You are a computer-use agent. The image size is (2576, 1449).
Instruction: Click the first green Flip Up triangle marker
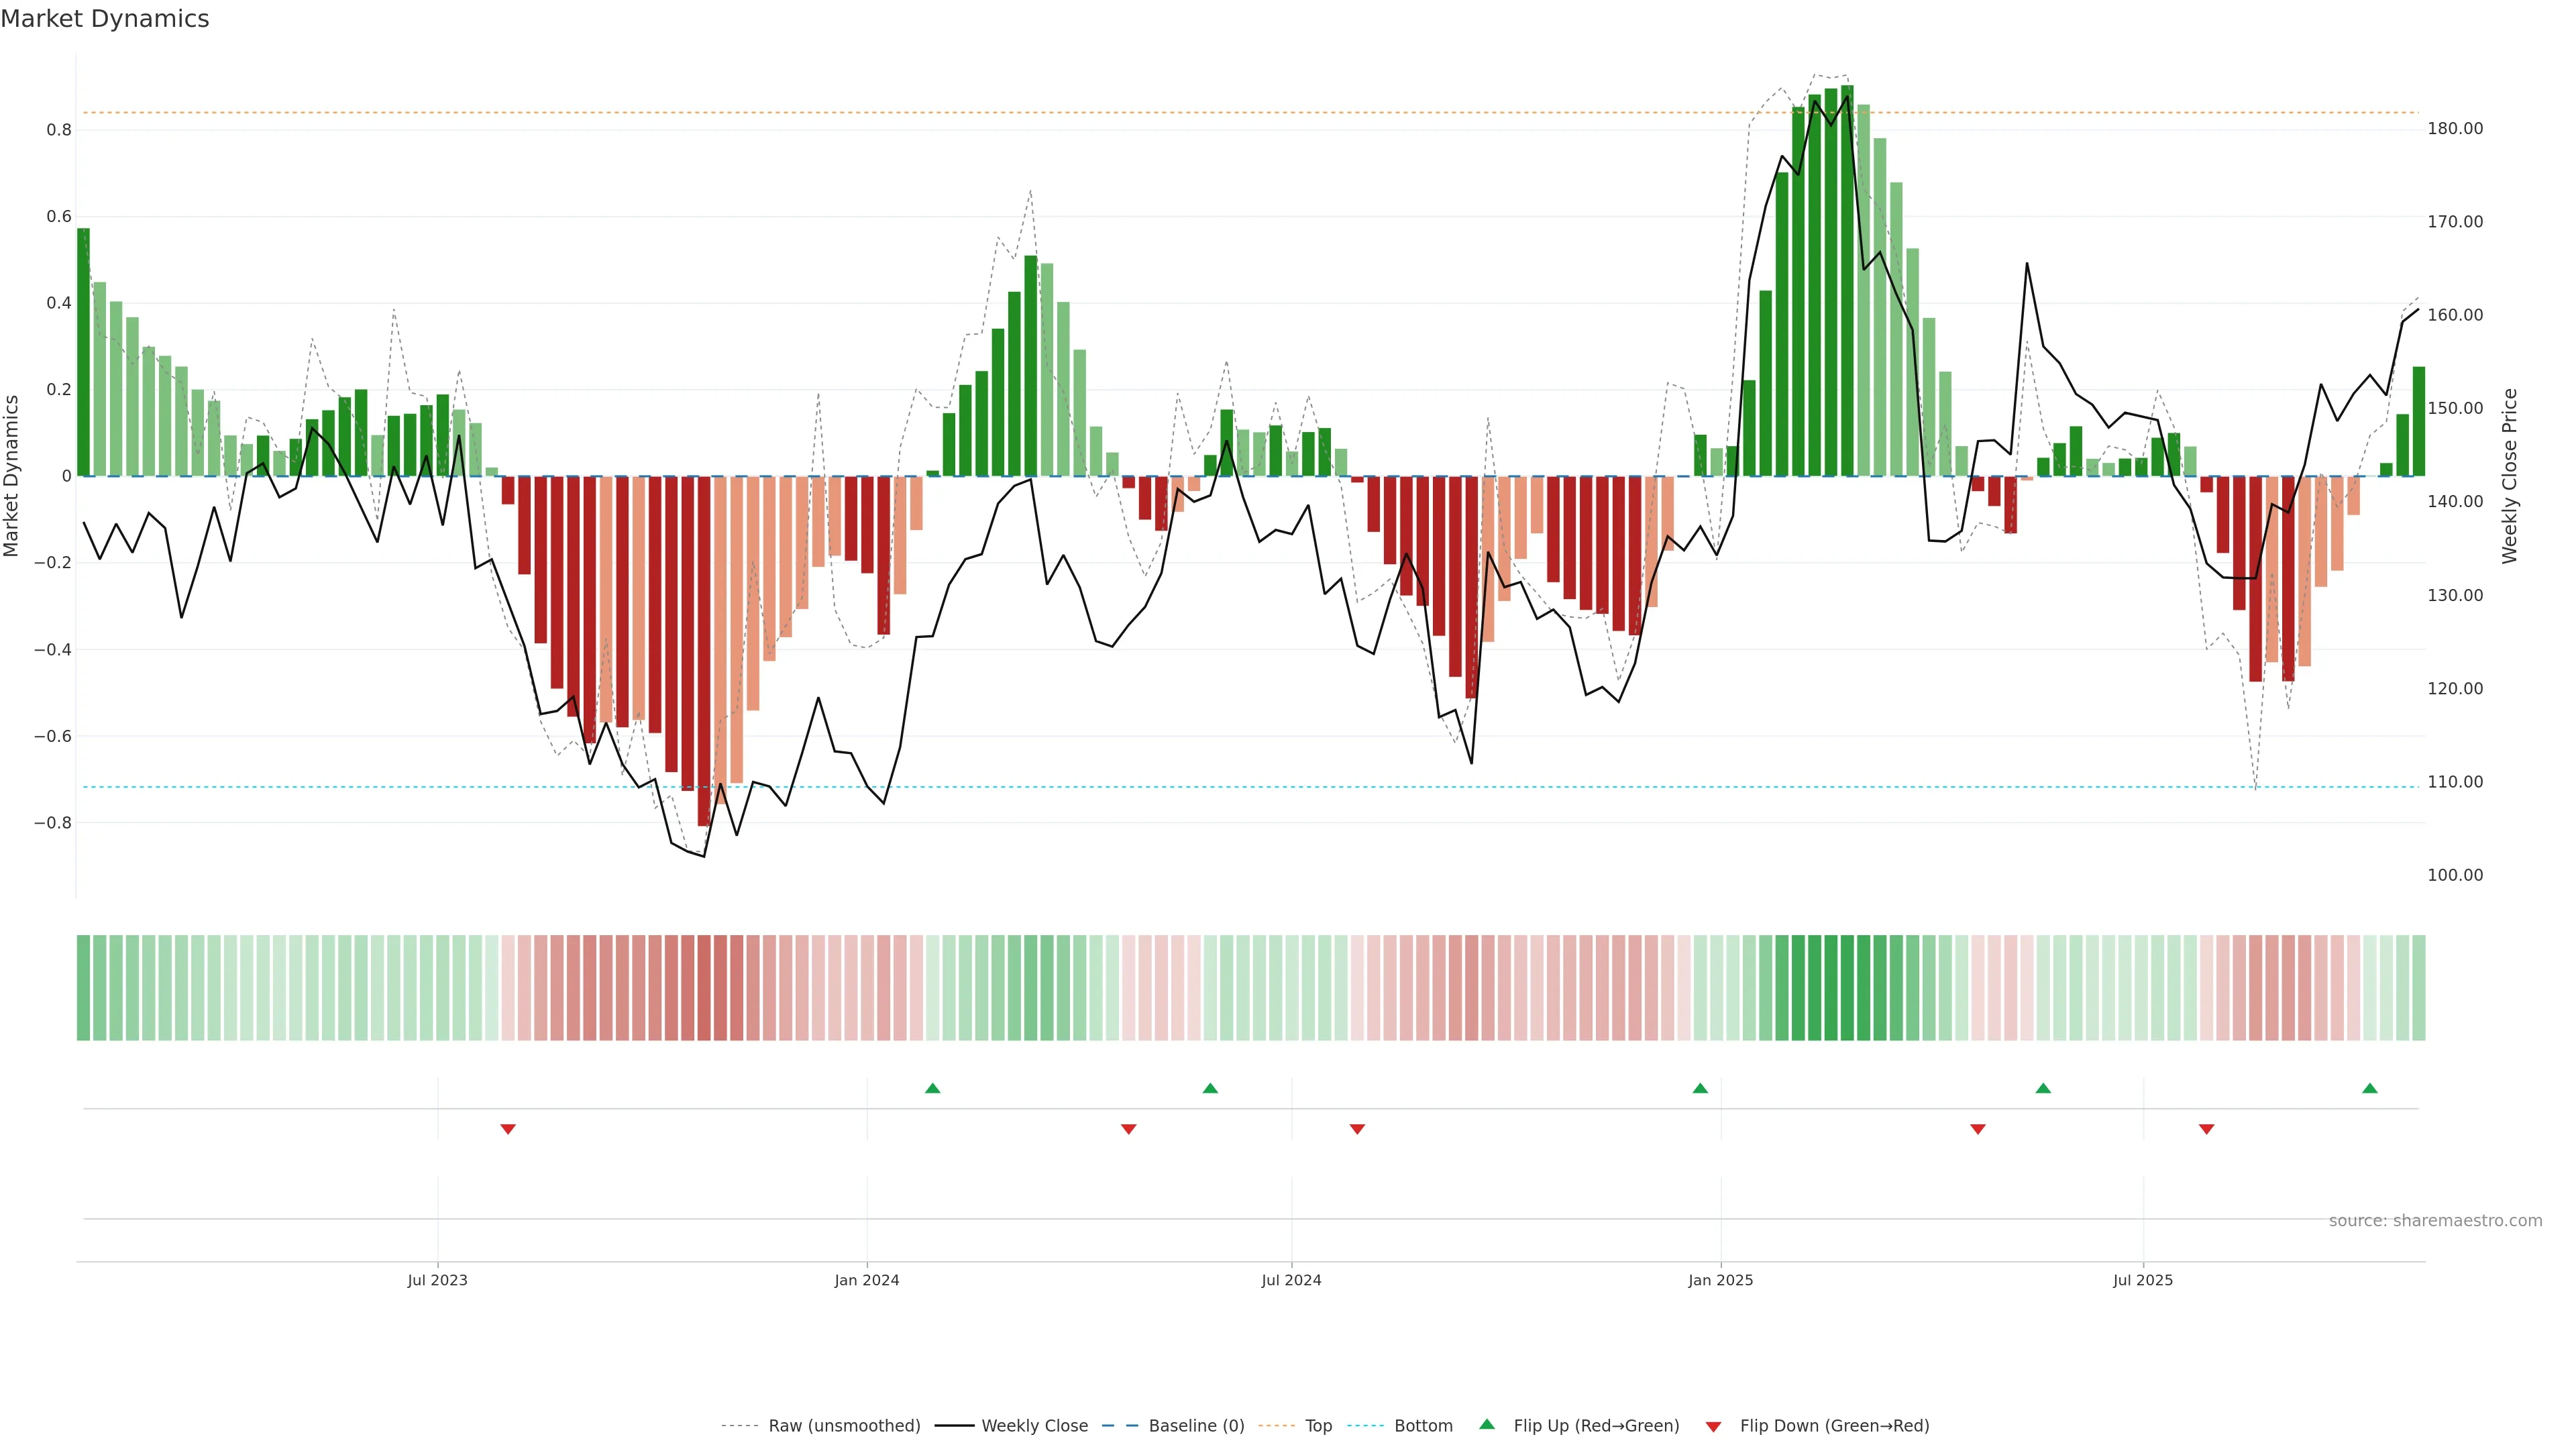tap(932, 1088)
